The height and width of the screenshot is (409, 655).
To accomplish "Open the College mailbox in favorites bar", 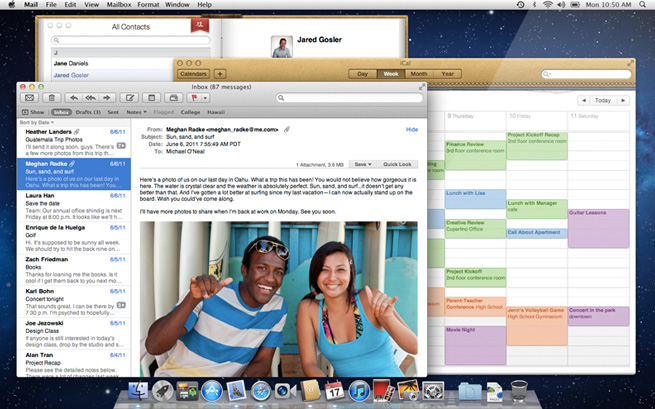I will [190, 112].
